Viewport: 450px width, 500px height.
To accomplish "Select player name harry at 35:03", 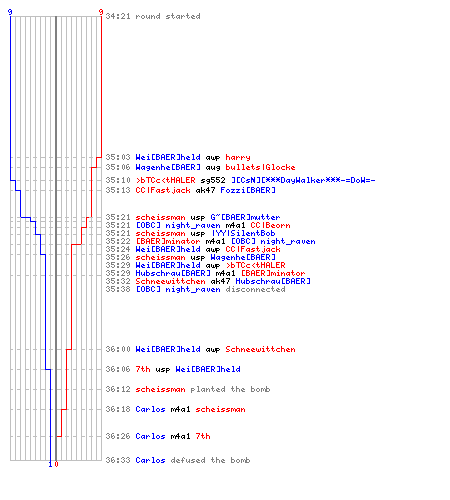I will click(238, 157).
